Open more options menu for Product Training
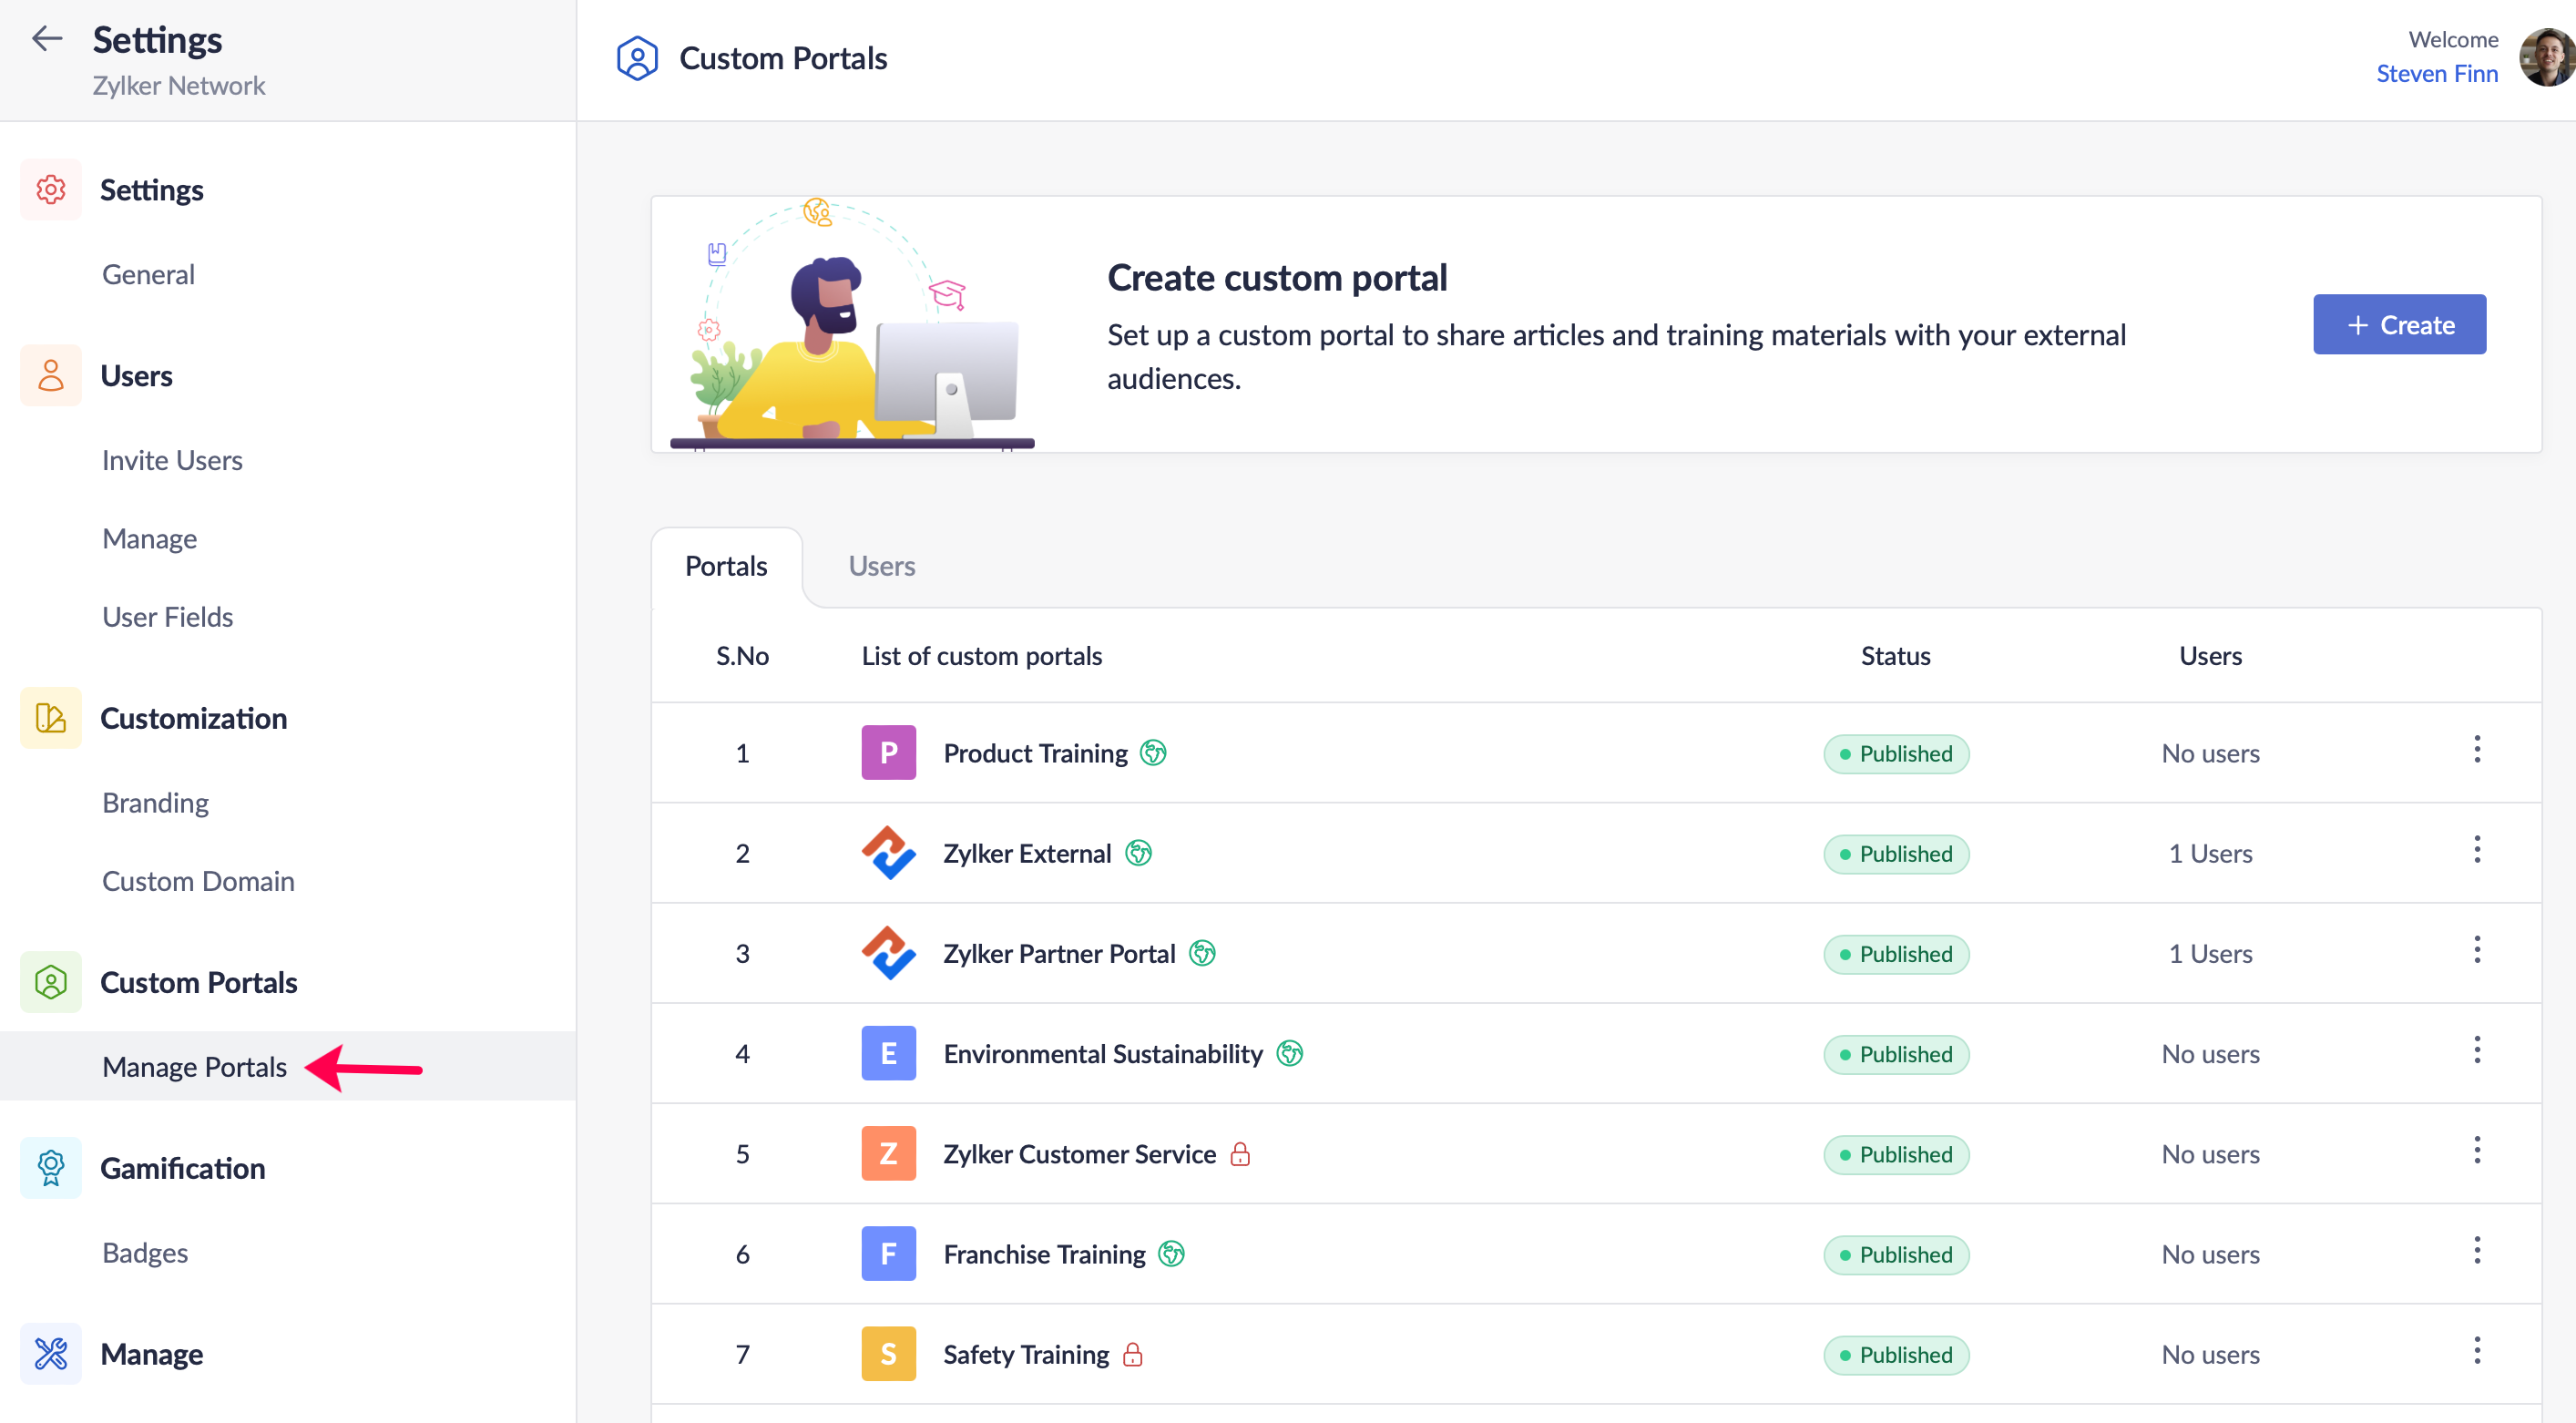 [2476, 749]
